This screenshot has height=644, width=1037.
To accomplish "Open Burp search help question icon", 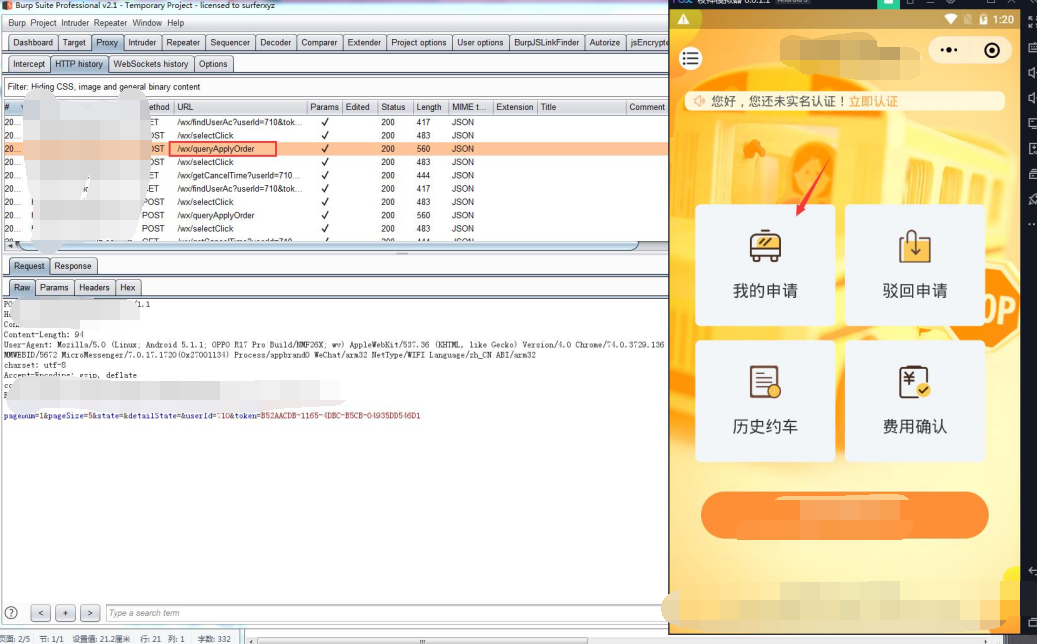I will [x=11, y=613].
